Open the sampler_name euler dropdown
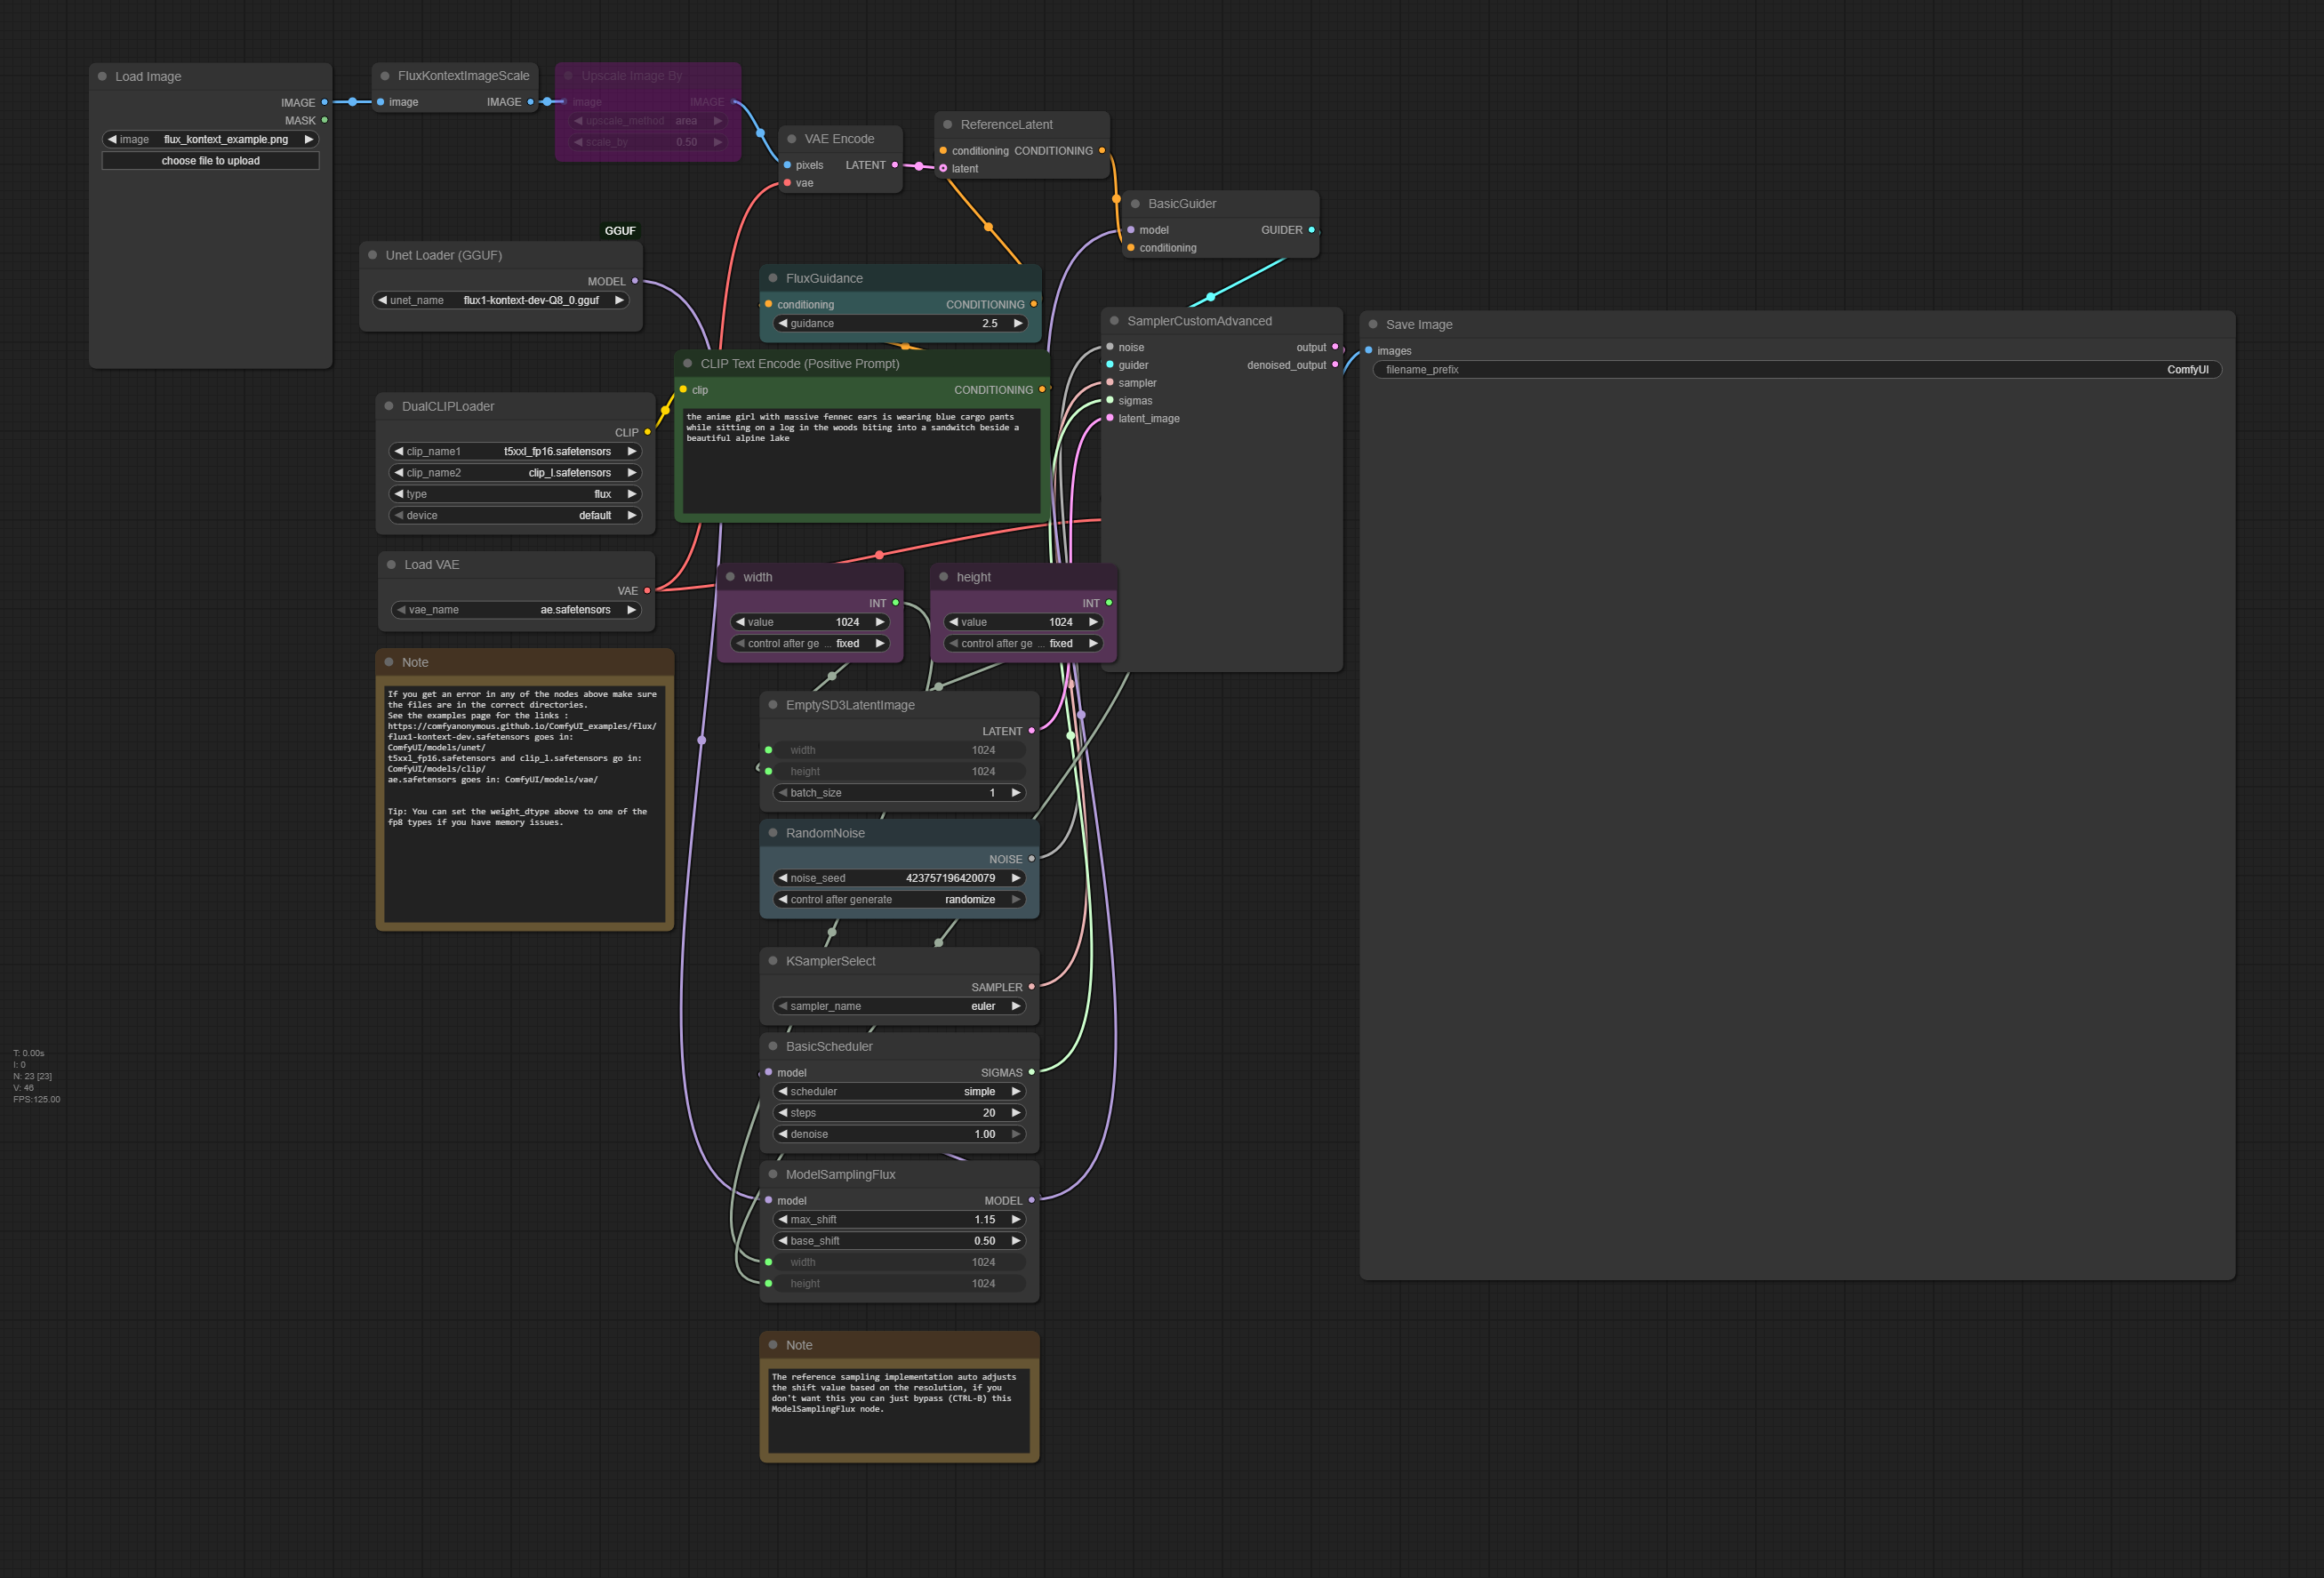The width and height of the screenshot is (2324, 1578). point(900,1006)
